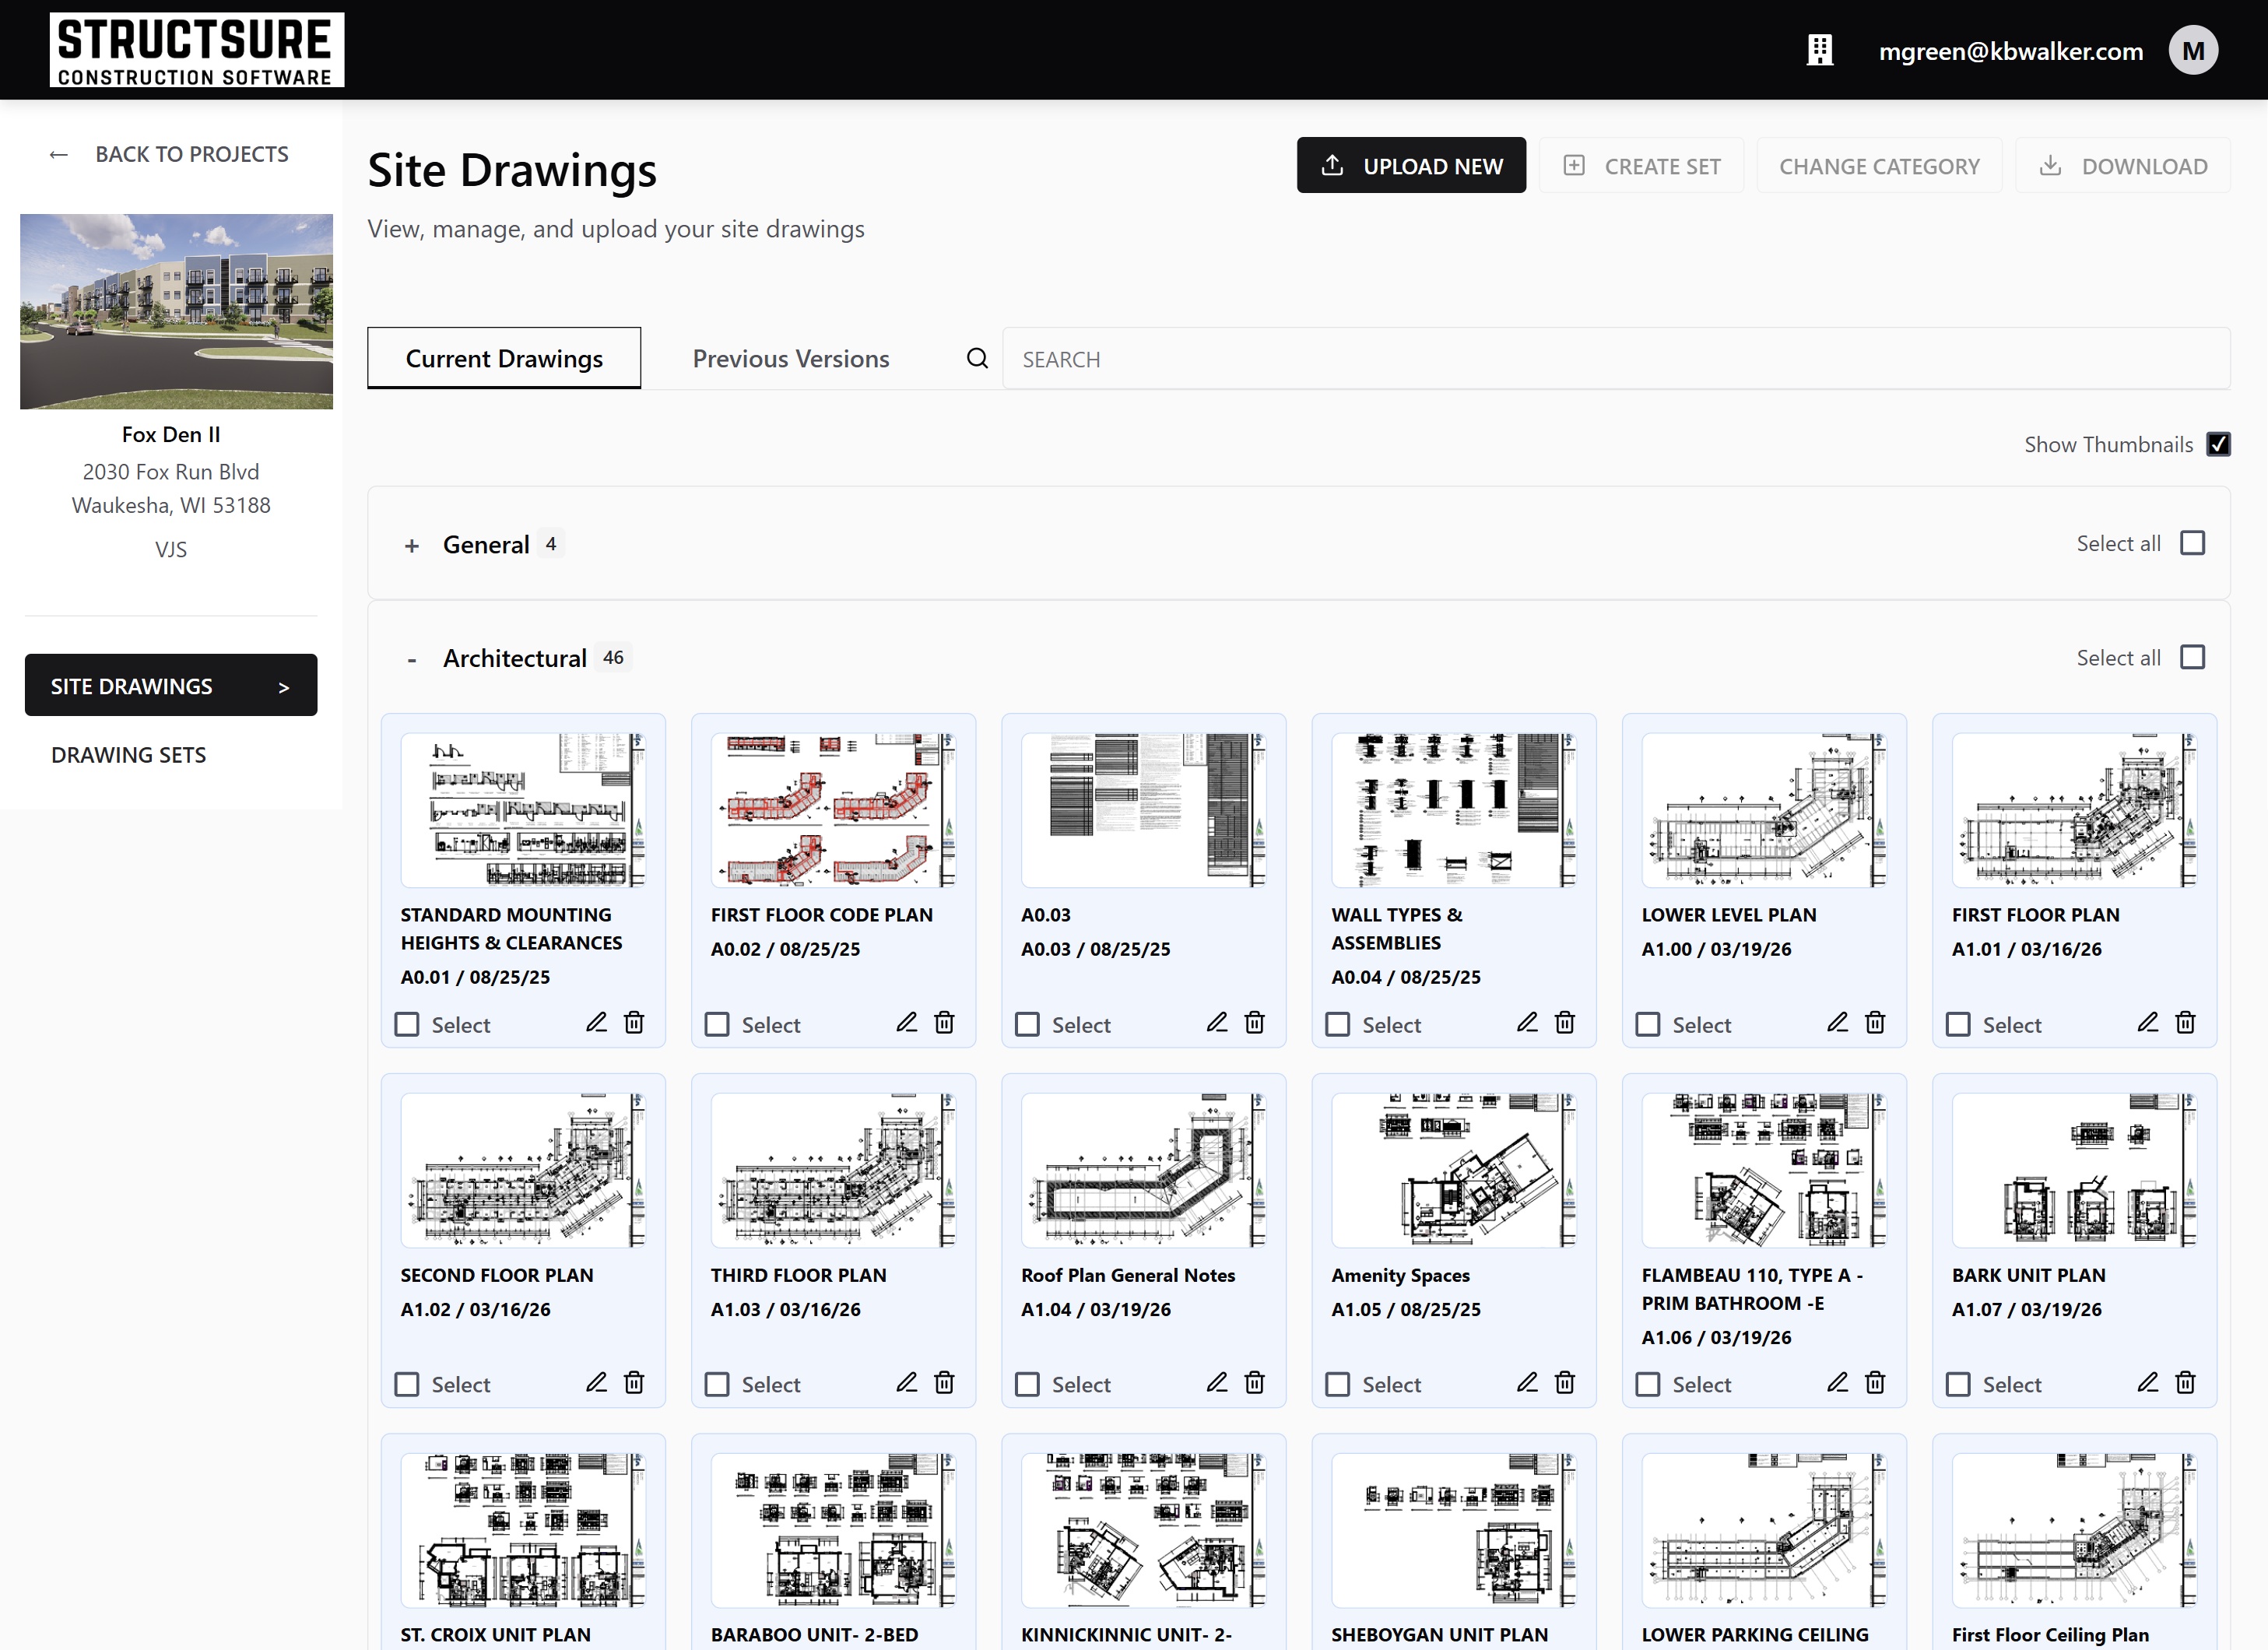Delete the Amenity Spaces drawing
Viewport: 2268px width, 1650px height.
(x=1565, y=1382)
